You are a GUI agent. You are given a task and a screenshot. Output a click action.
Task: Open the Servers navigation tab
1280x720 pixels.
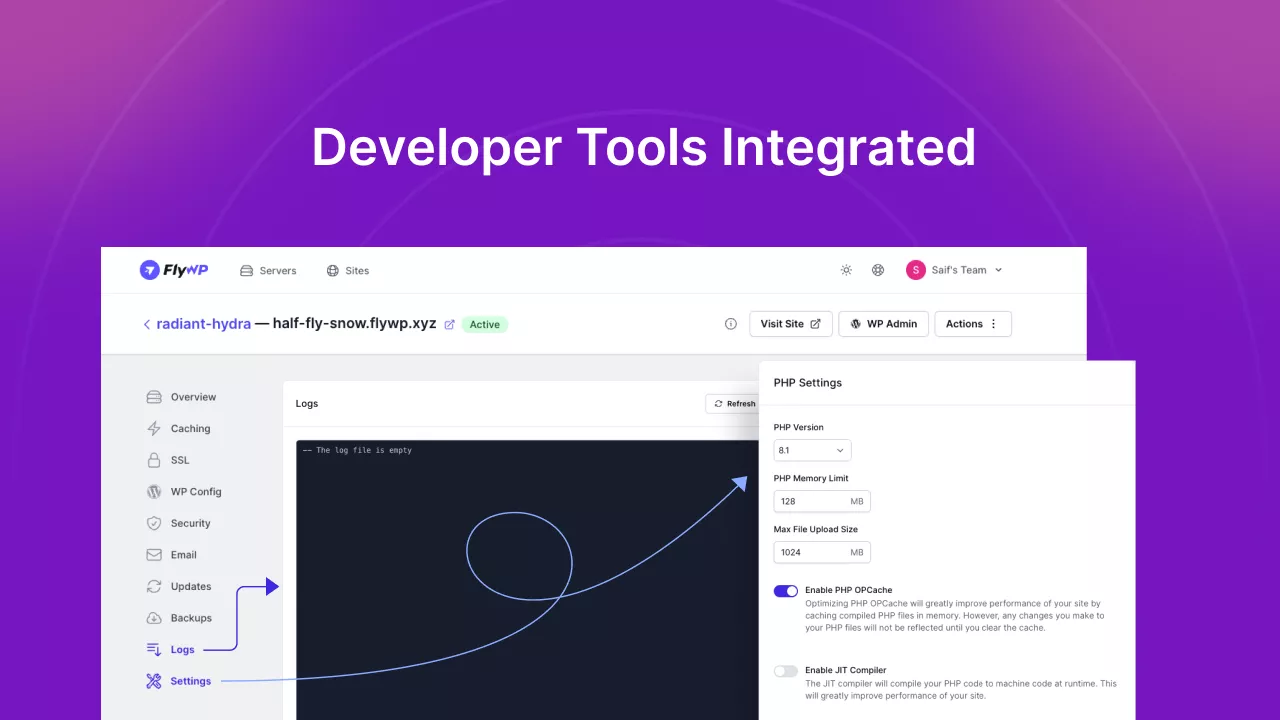click(268, 271)
